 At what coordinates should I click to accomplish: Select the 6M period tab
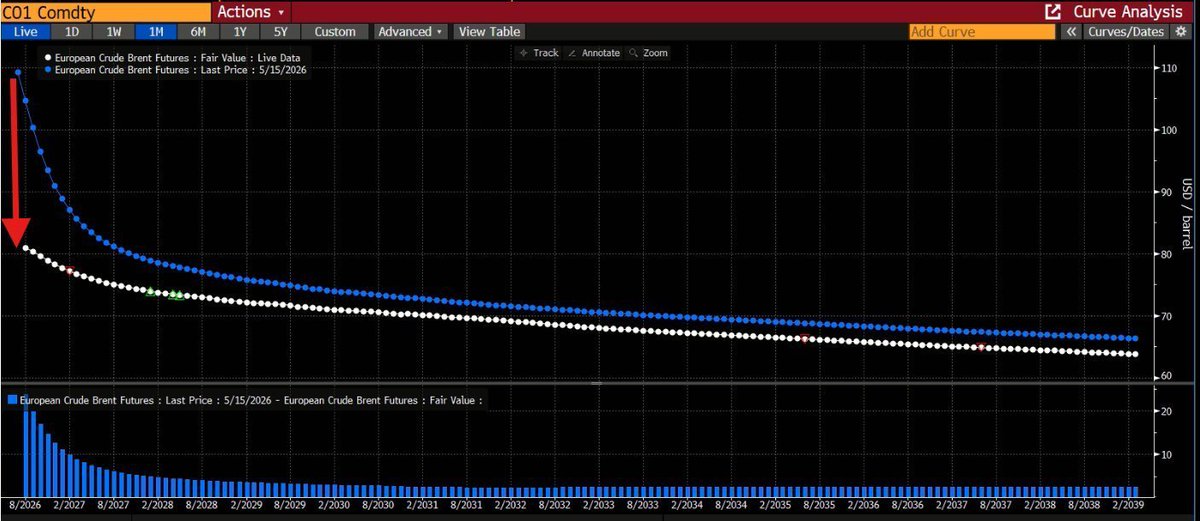coord(199,31)
